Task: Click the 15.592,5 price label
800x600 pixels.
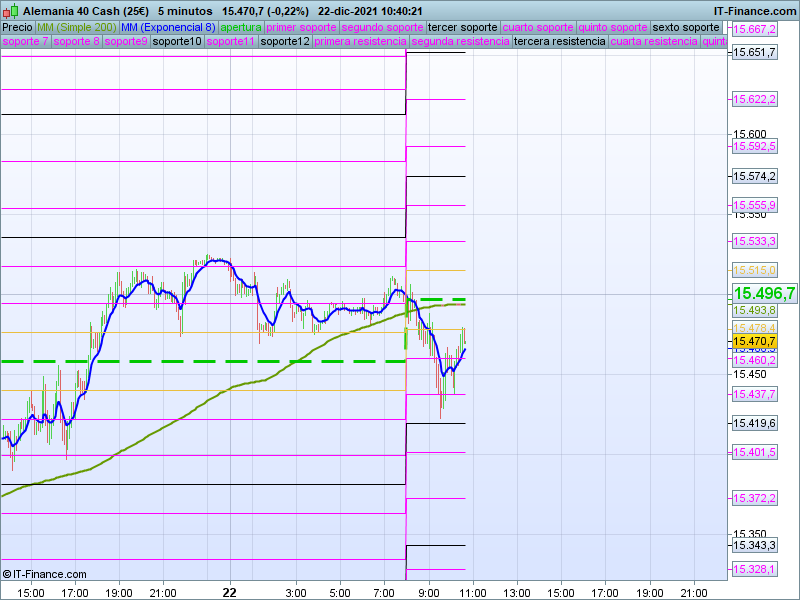Action: point(754,146)
